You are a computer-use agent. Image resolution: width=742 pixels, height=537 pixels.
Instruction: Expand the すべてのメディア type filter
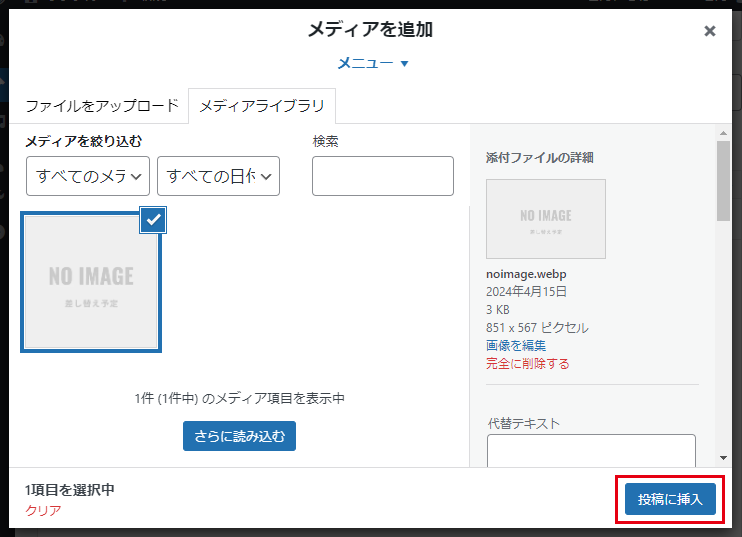click(x=88, y=176)
